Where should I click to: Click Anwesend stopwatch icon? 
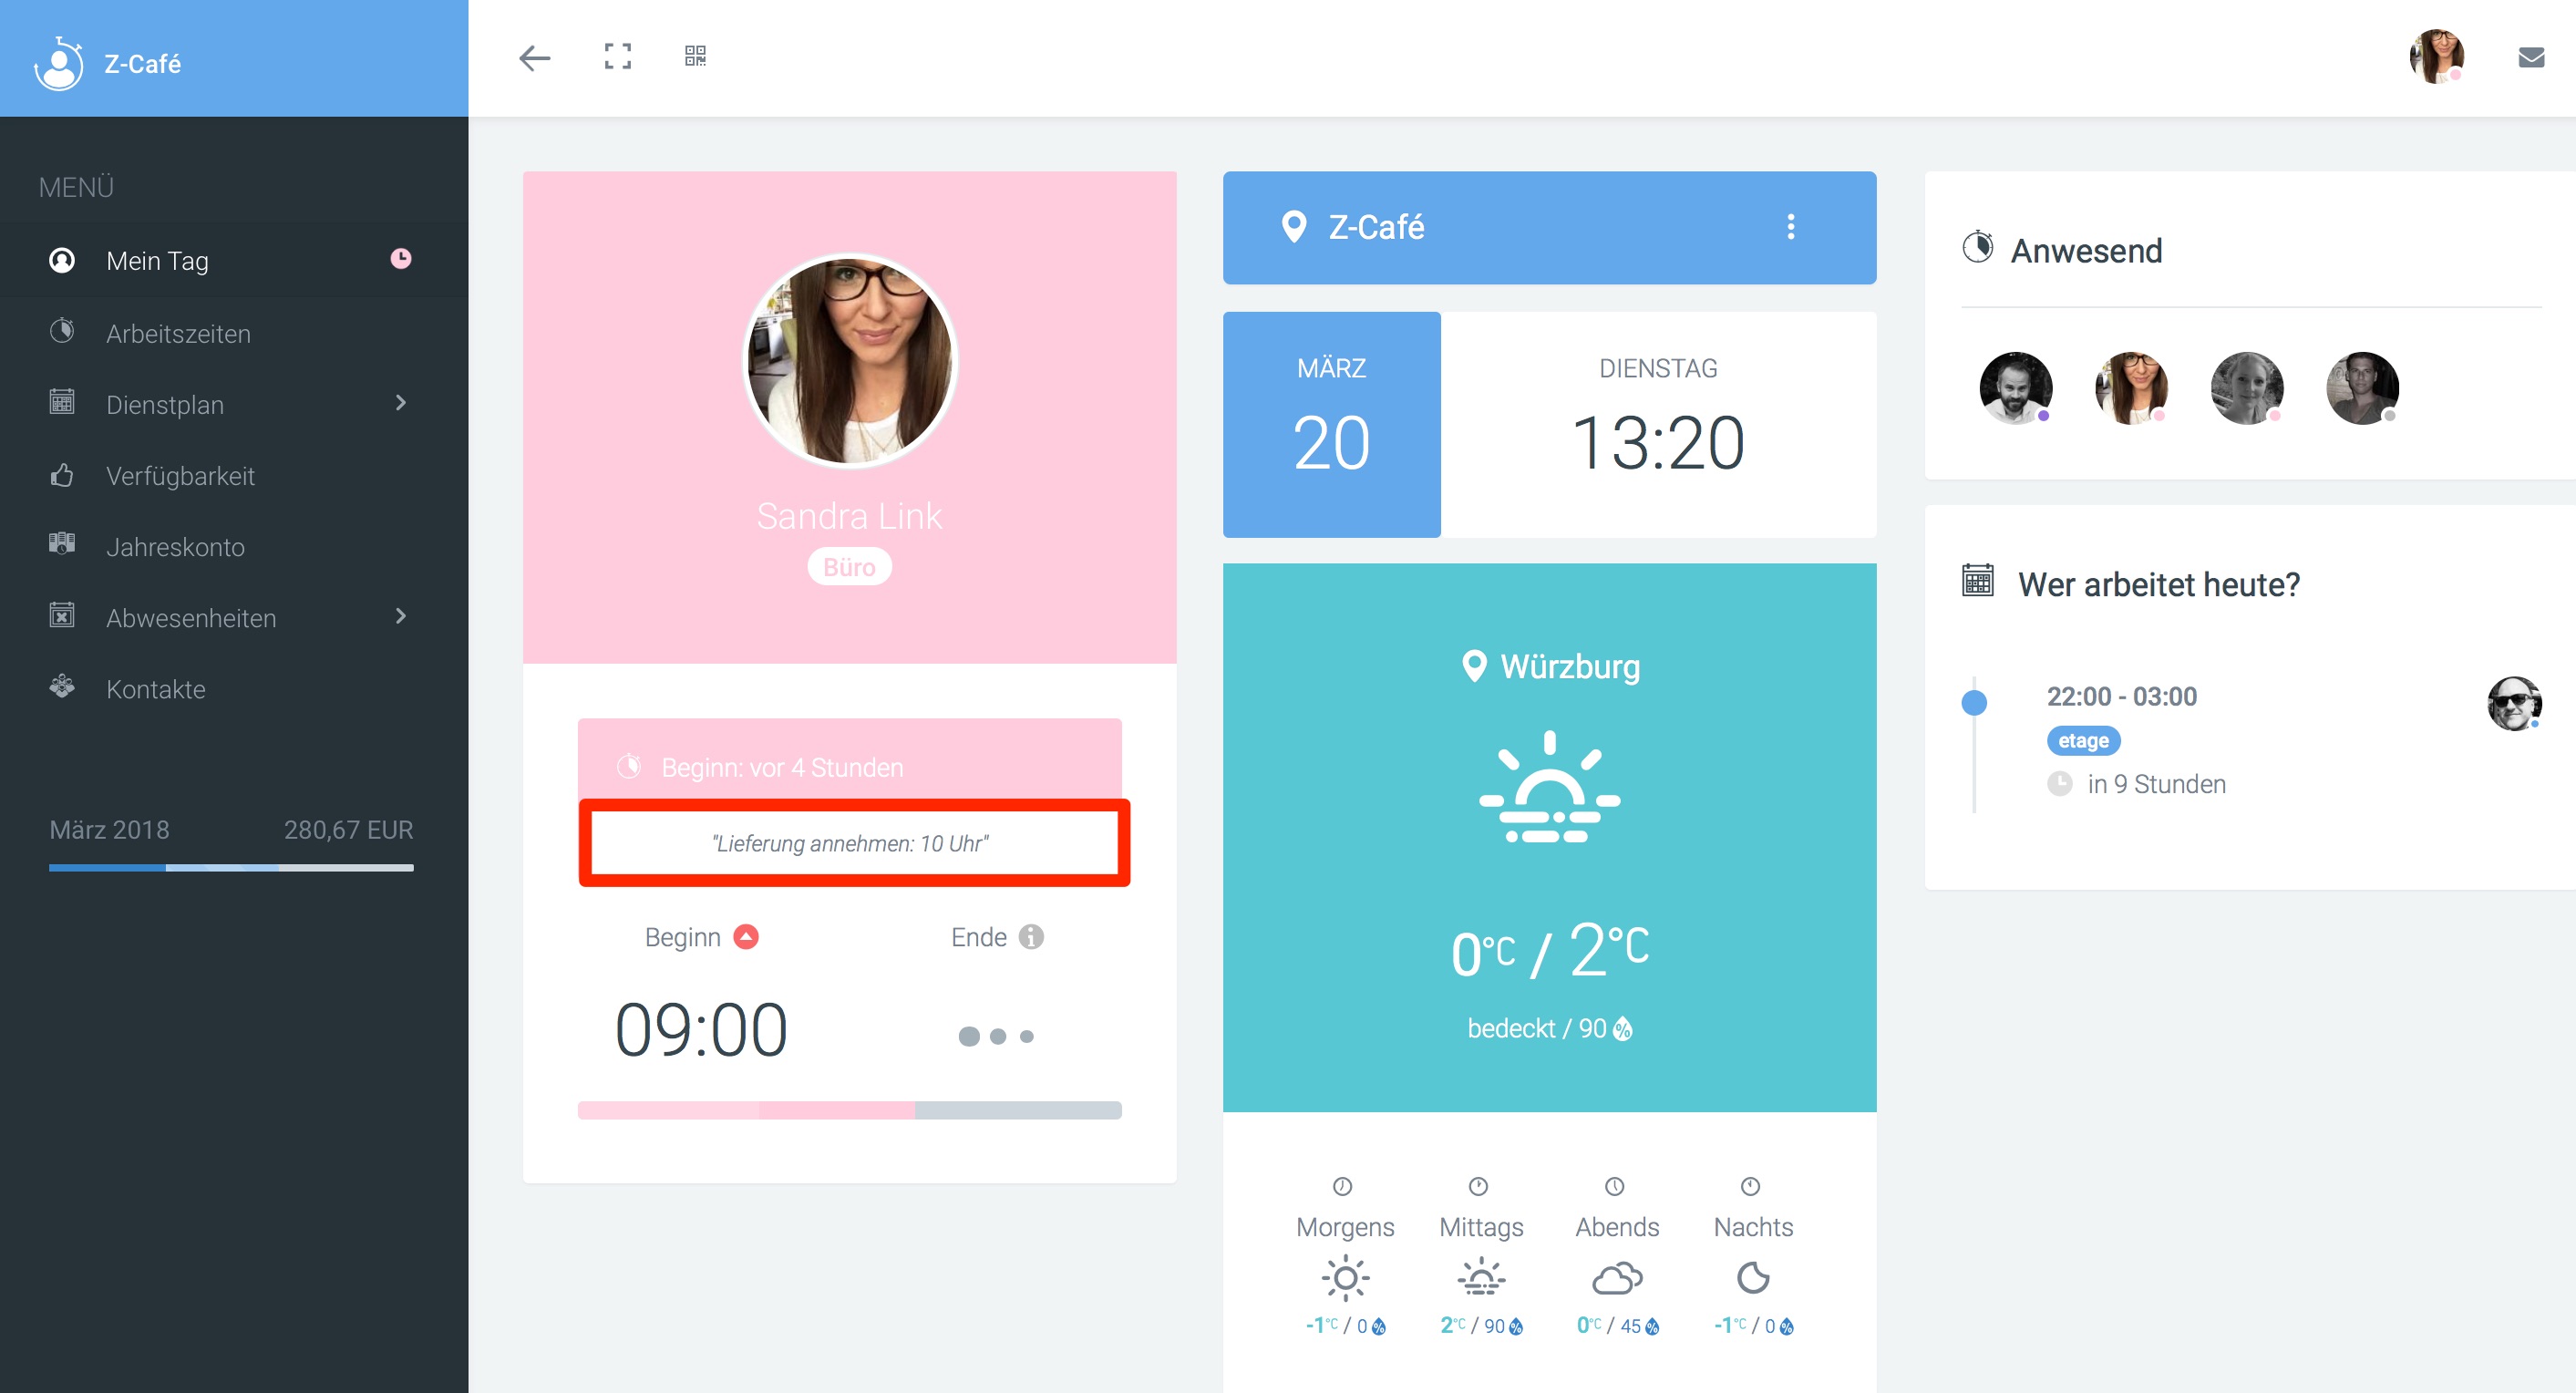1977,247
